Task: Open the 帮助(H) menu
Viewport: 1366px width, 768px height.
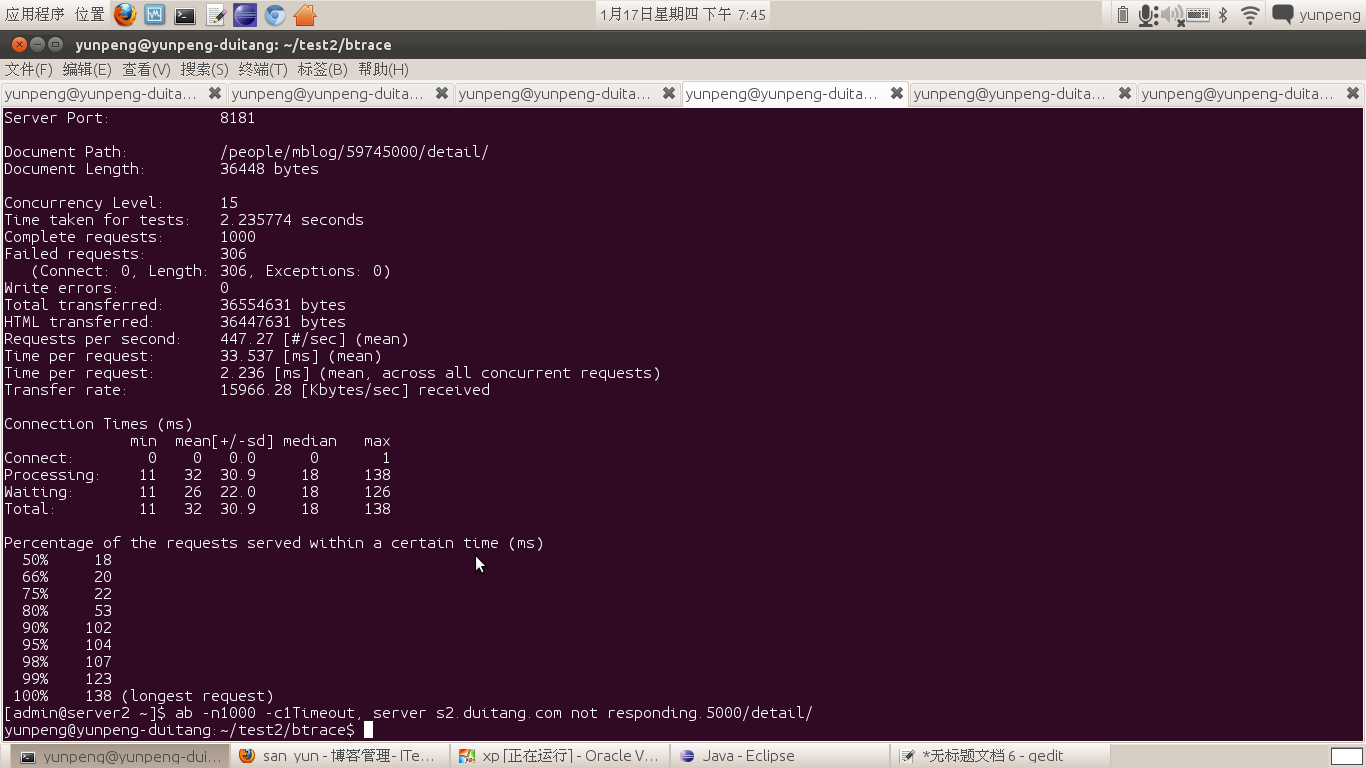Action: coord(383,69)
